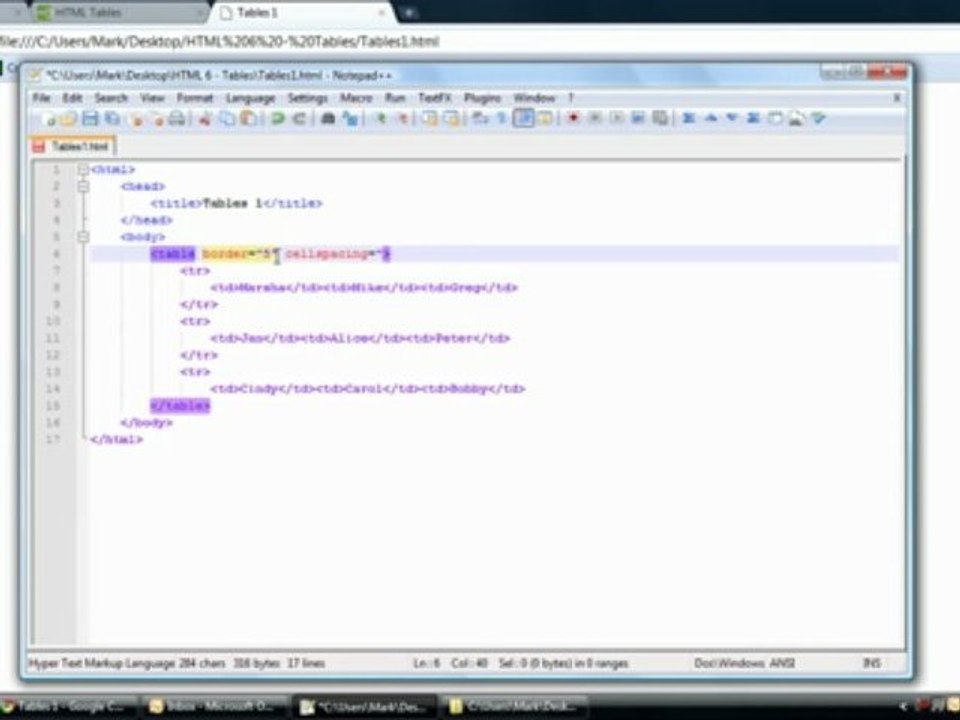960x720 pixels.
Task: Click the blue up-arrow toolbar icon
Action: 710,118
